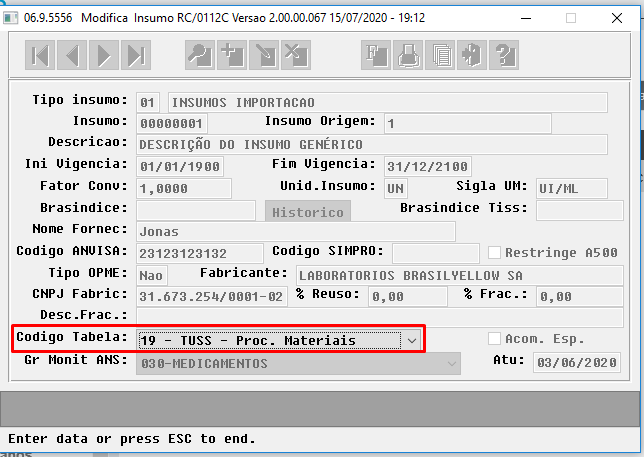Click the Insumo Origem field
644x457 pixels.
468,124
